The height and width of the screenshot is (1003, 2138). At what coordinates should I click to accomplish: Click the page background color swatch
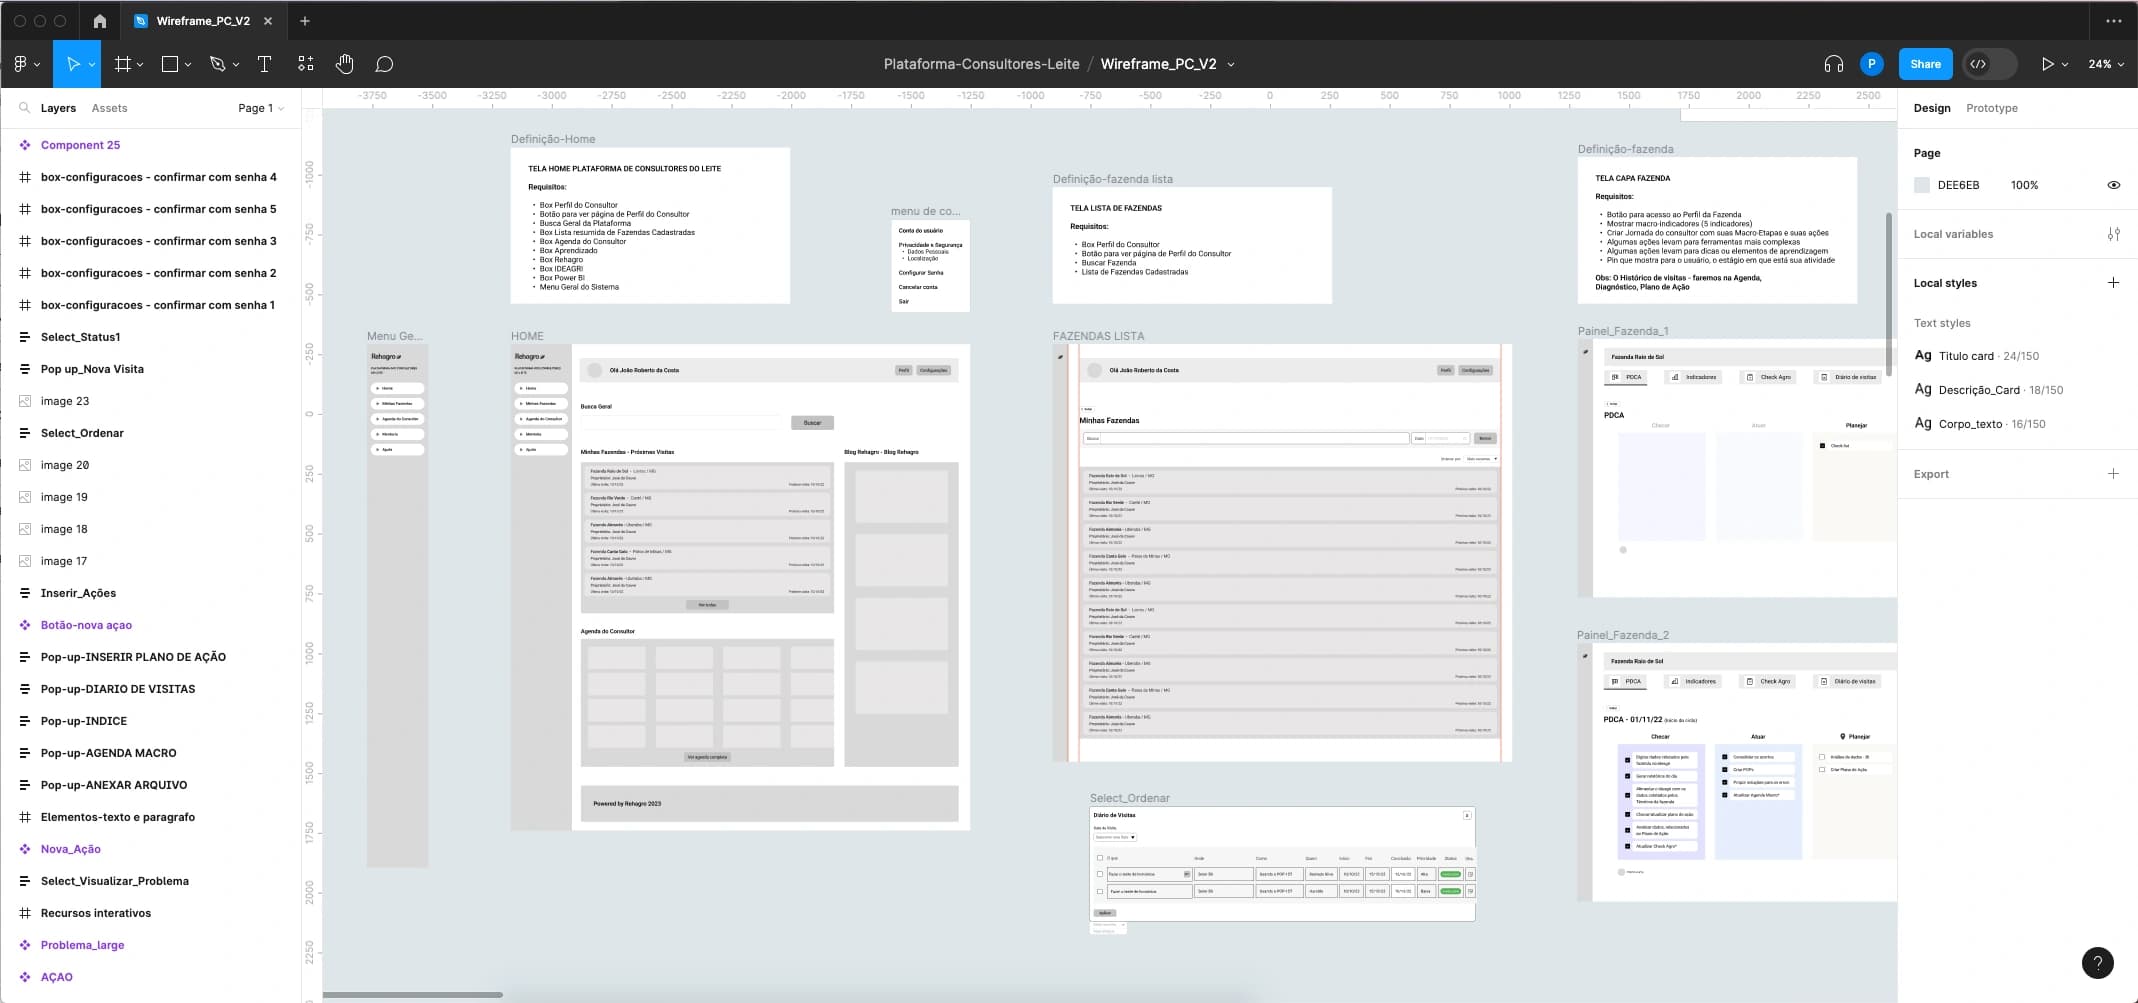point(1921,185)
